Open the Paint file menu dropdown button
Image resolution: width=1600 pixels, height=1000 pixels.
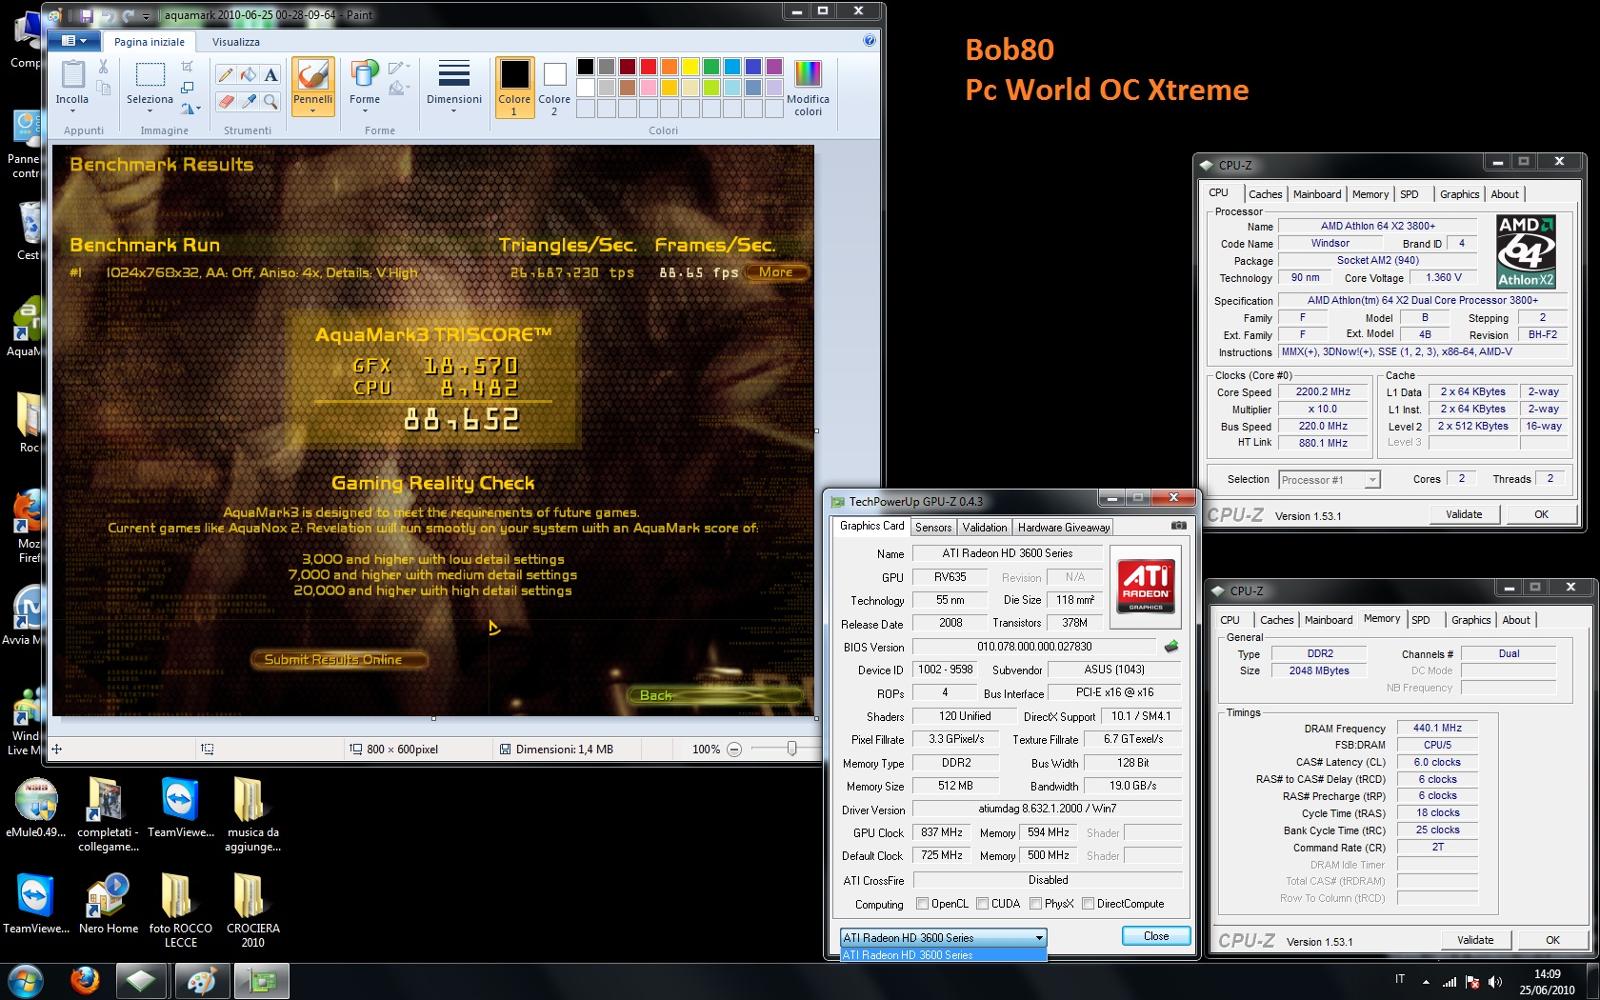74,41
